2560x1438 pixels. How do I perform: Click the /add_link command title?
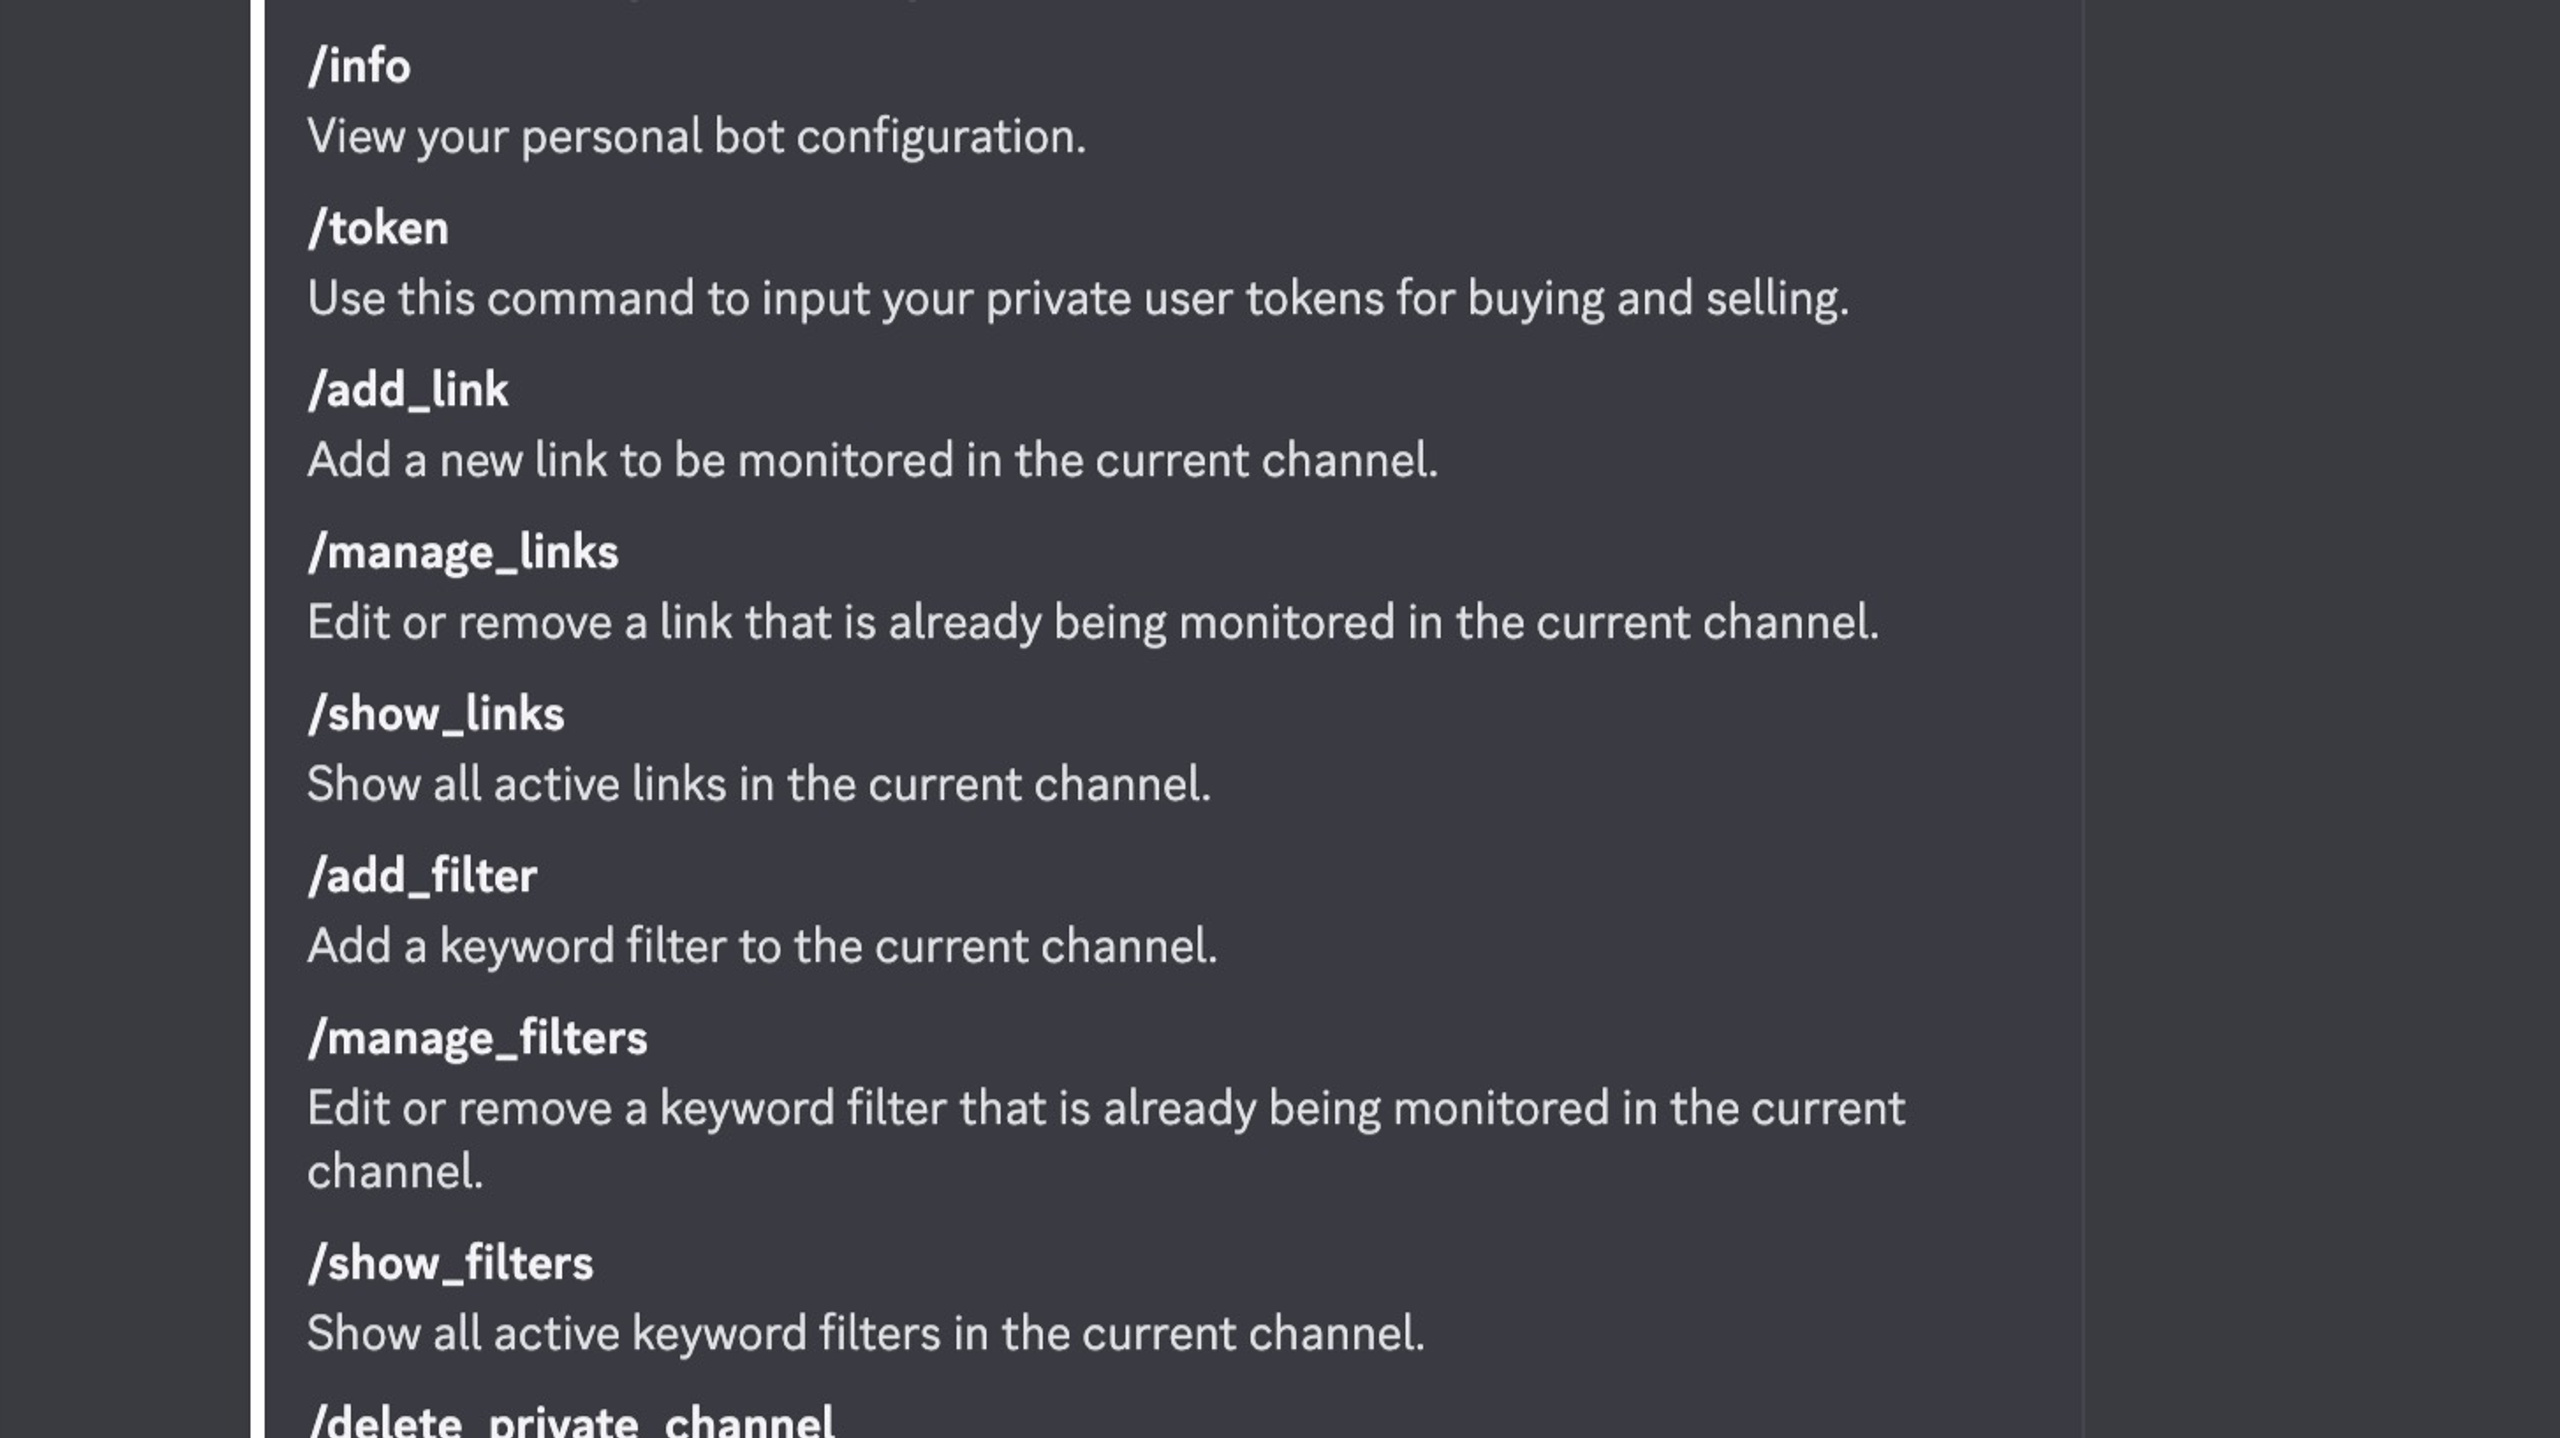point(408,391)
